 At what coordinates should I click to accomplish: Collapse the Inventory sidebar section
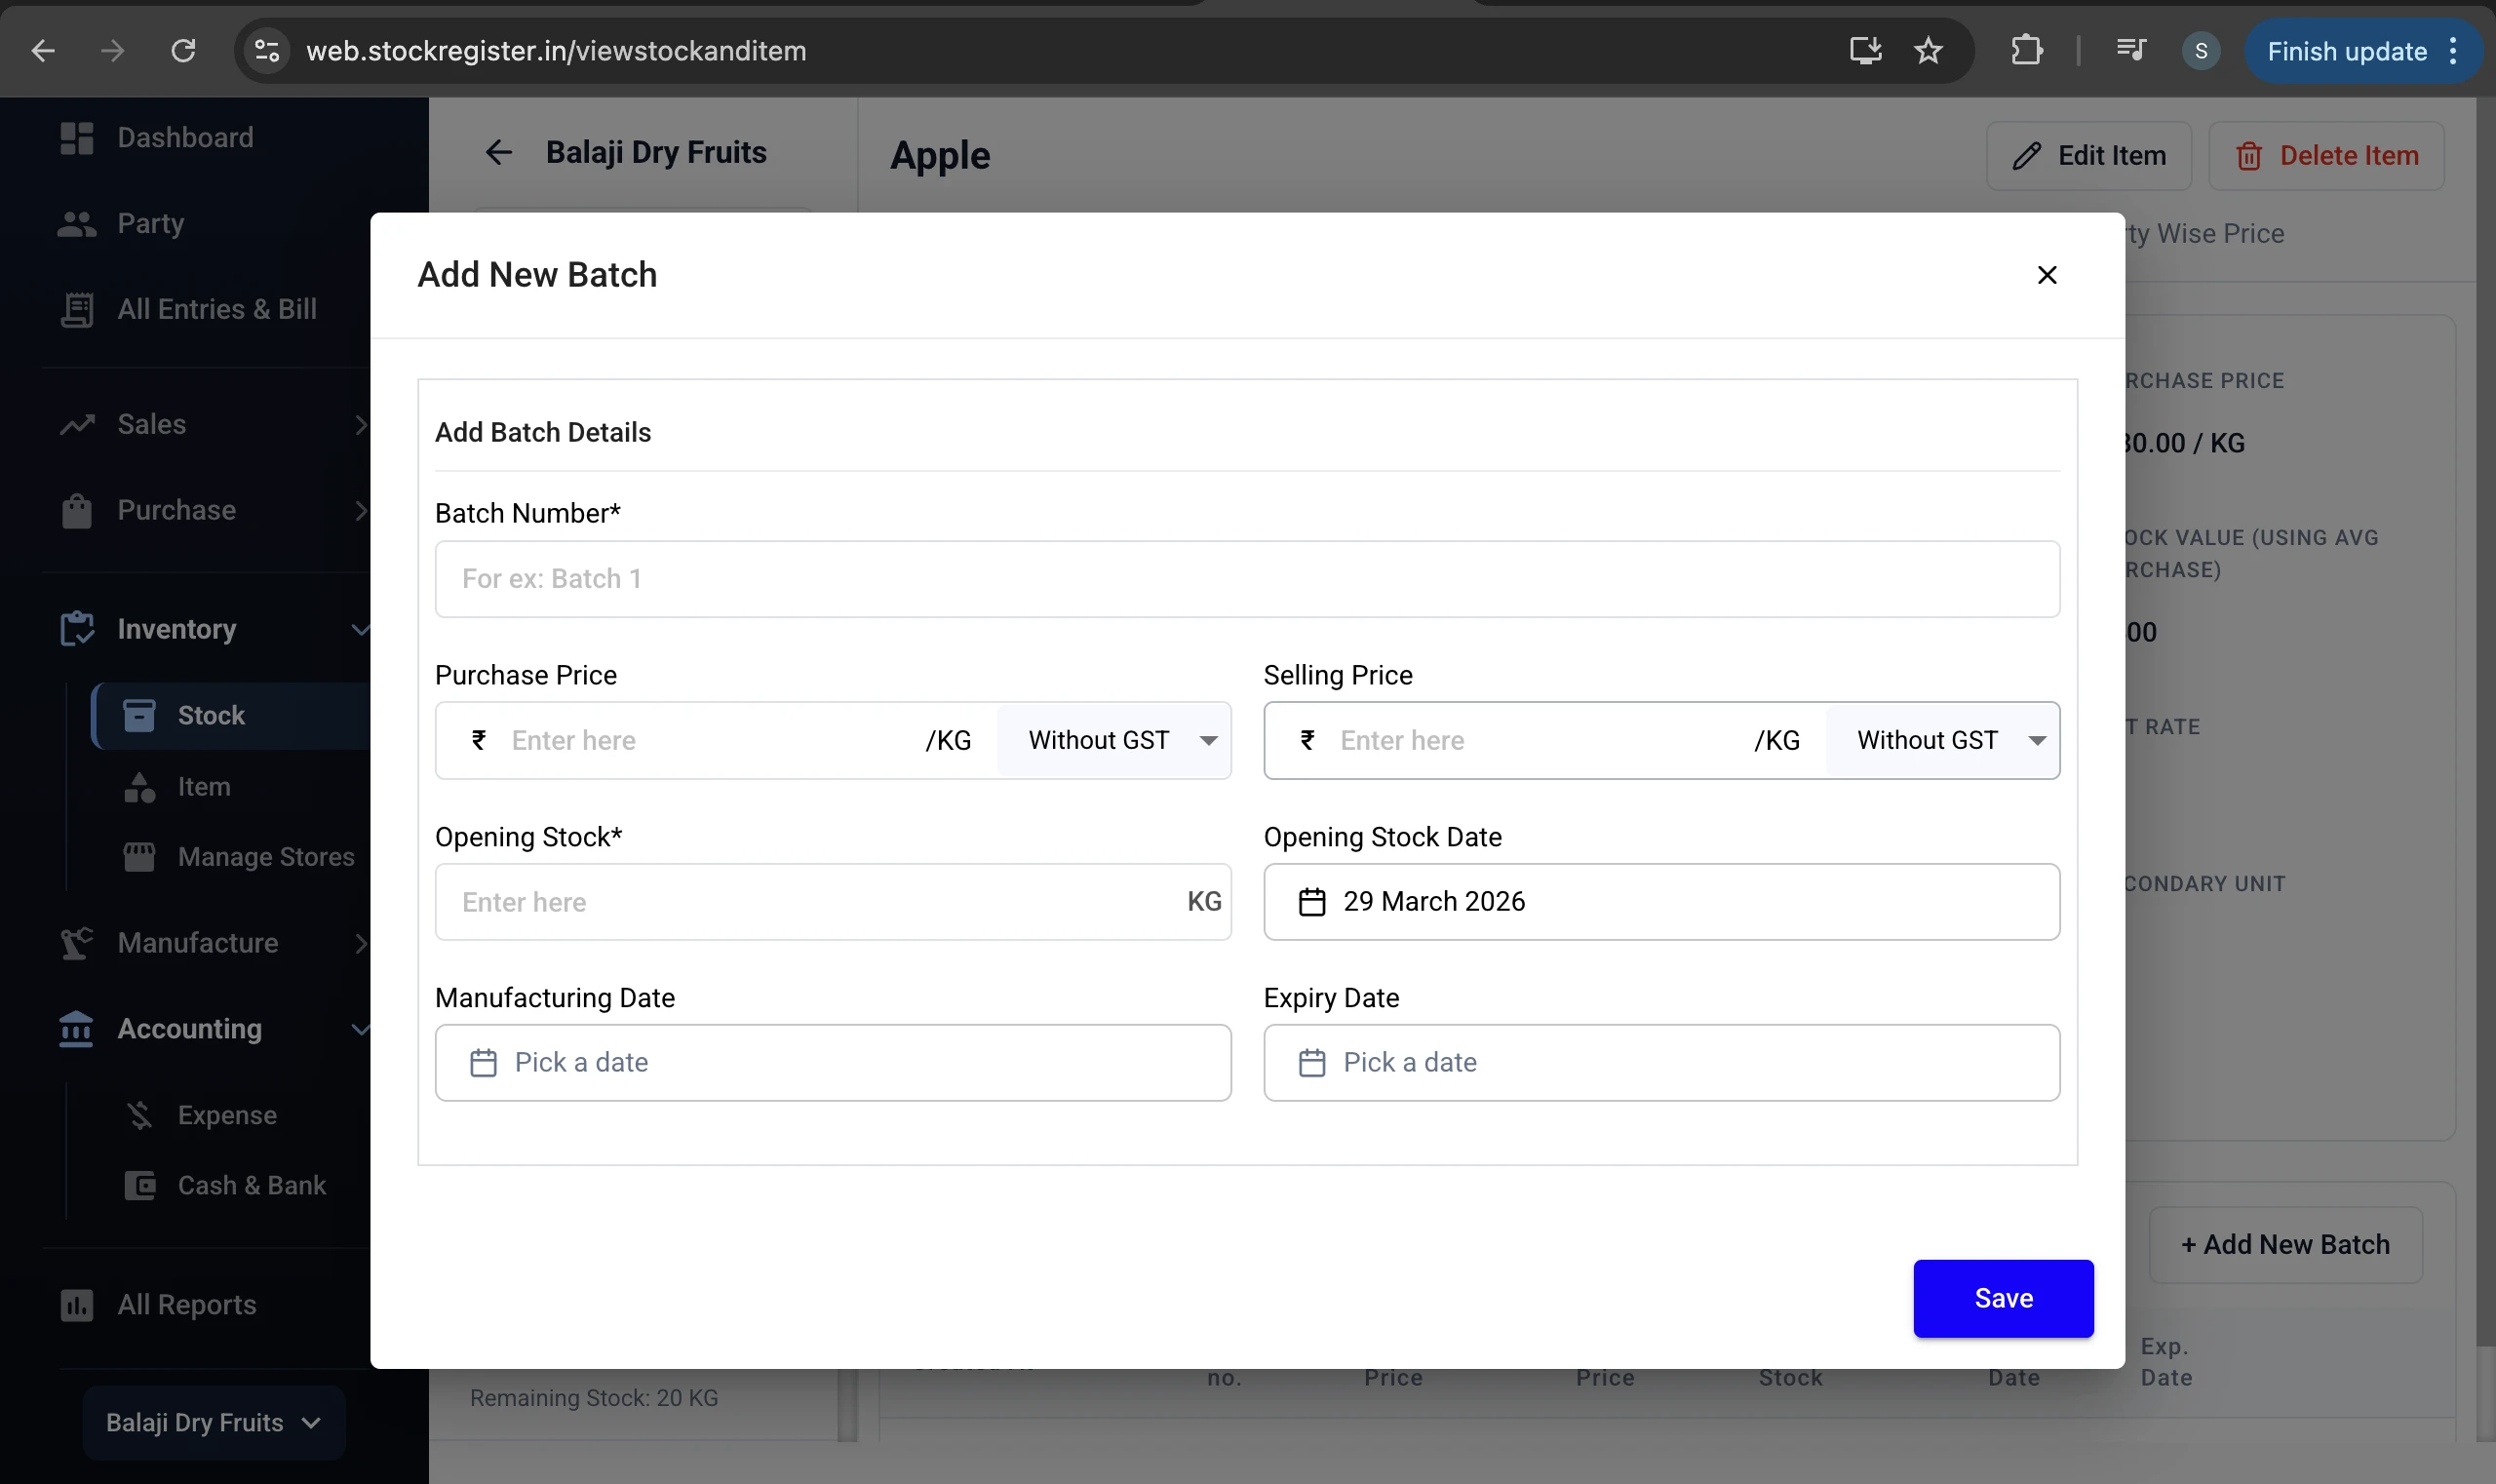[x=360, y=630]
